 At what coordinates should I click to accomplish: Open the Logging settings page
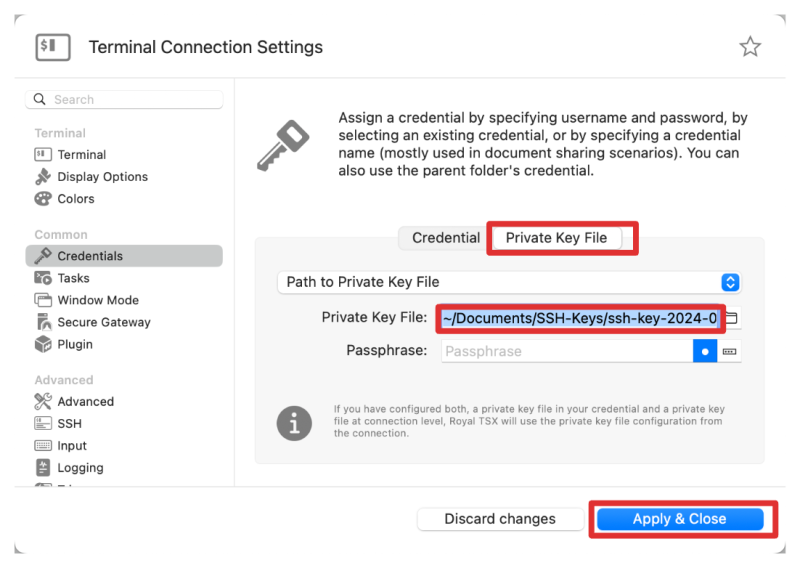click(x=80, y=468)
